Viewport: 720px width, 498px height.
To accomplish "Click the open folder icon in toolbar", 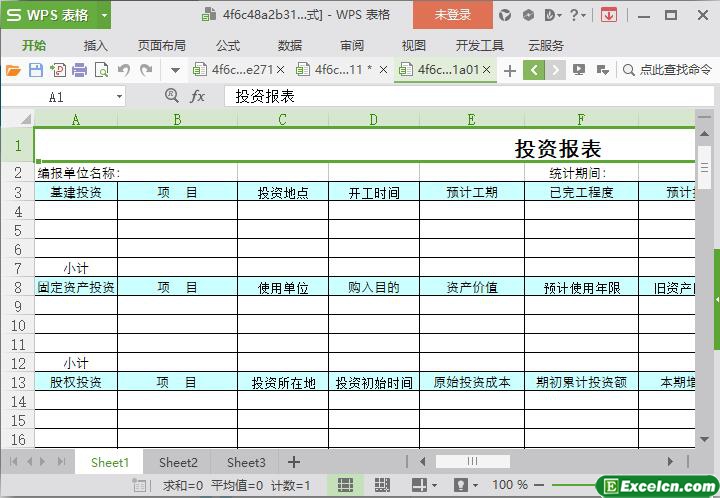I will (12, 70).
